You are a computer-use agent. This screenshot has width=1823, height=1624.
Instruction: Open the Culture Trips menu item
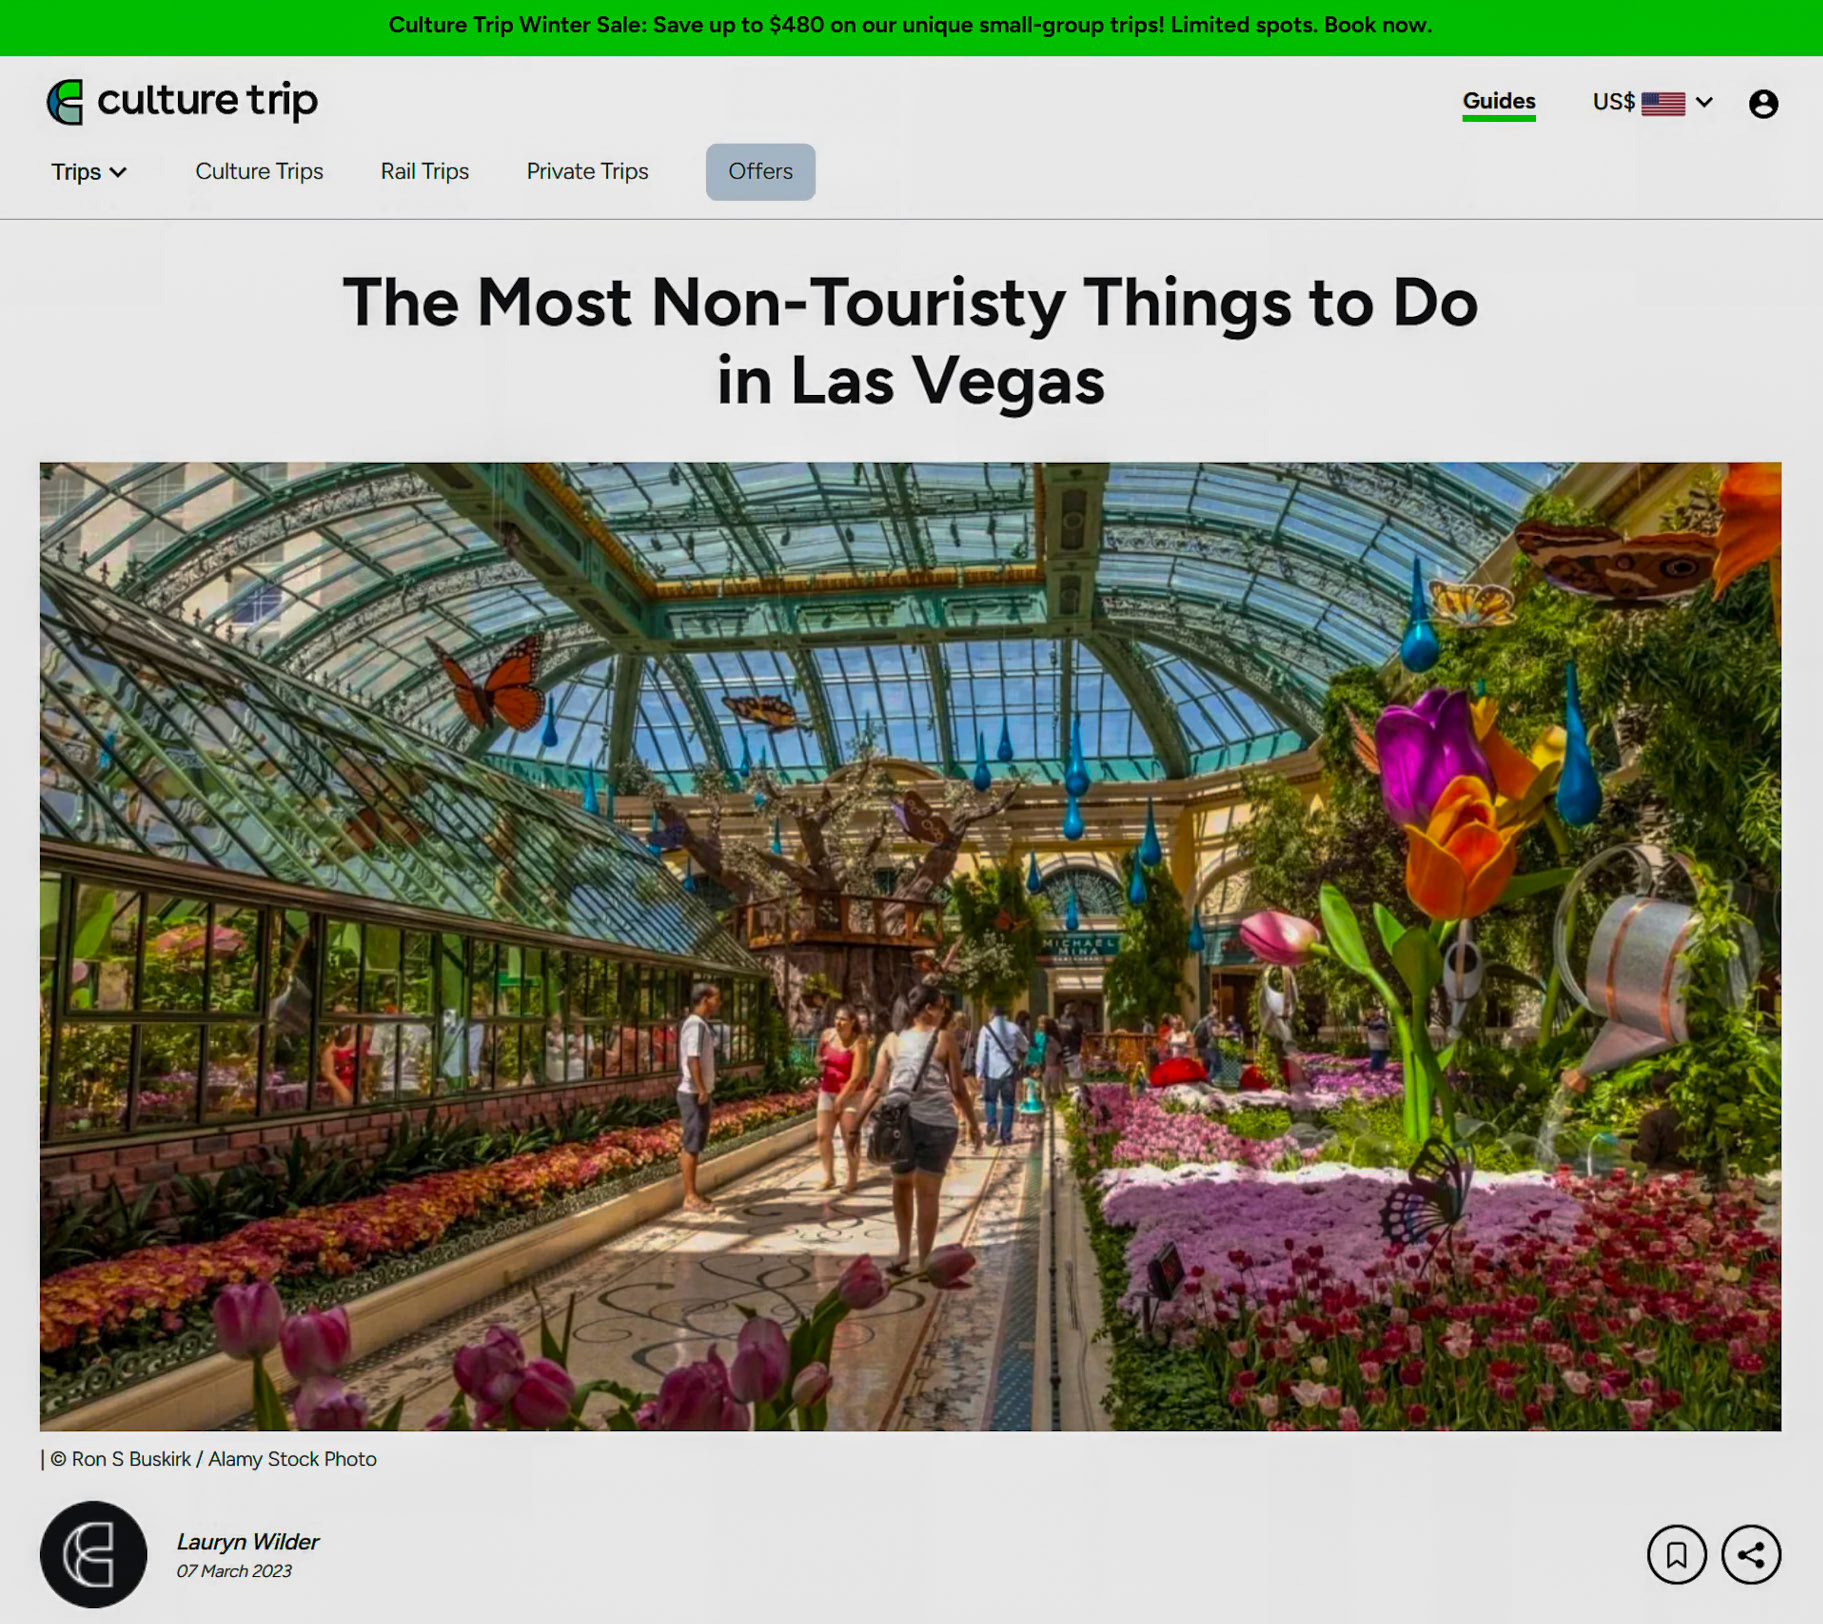pos(259,171)
